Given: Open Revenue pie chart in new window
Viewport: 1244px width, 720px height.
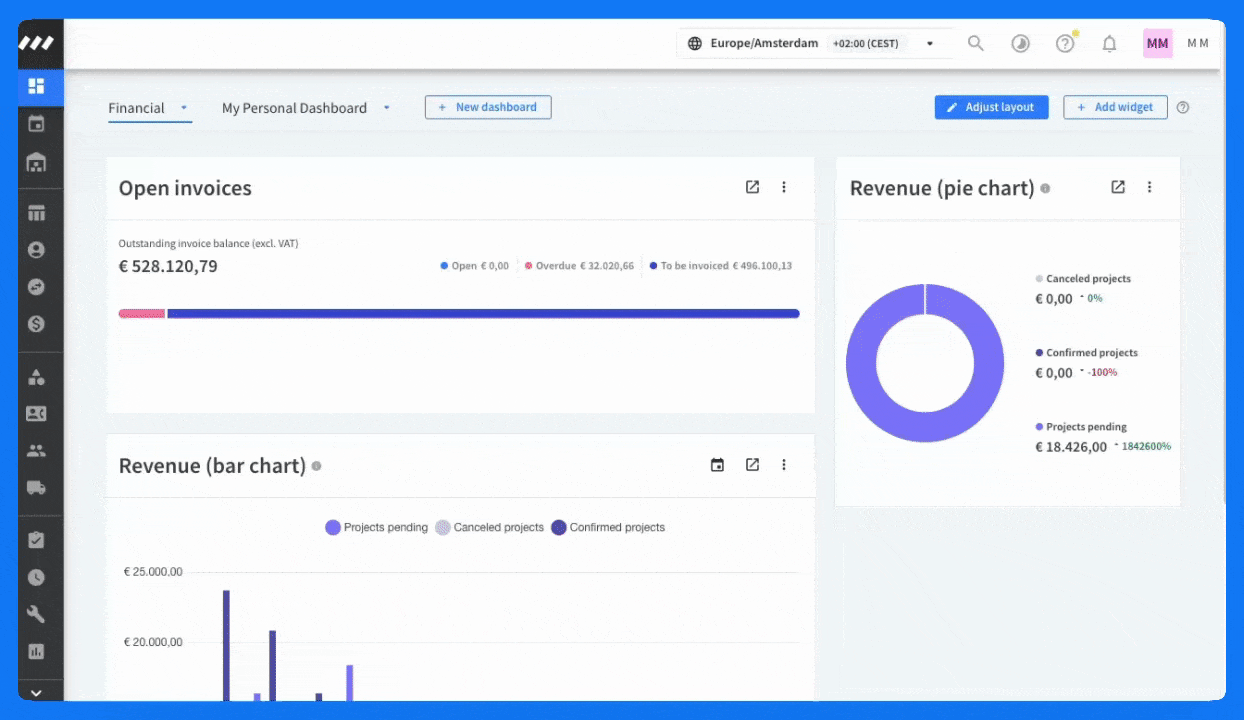Looking at the screenshot, I should [x=1118, y=187].
